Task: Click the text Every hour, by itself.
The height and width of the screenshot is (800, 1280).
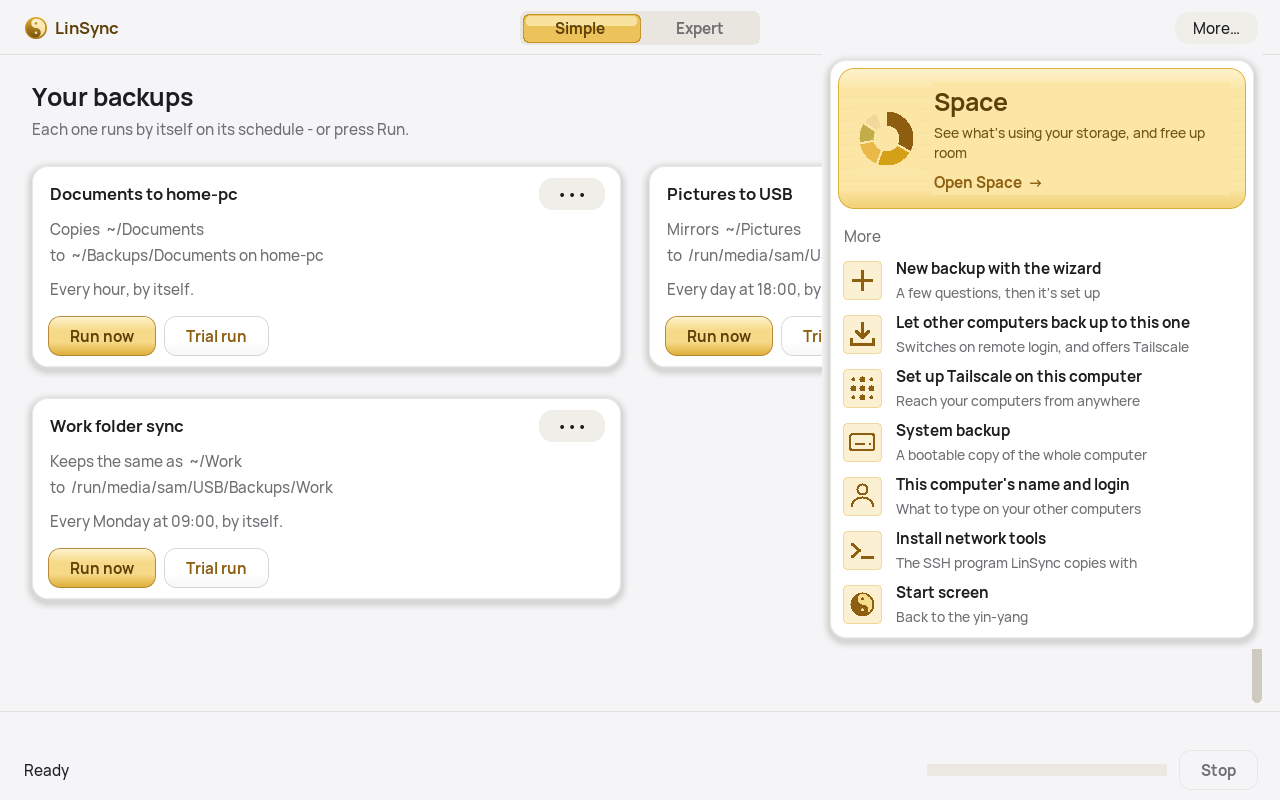Action: [x=122, y=289]
